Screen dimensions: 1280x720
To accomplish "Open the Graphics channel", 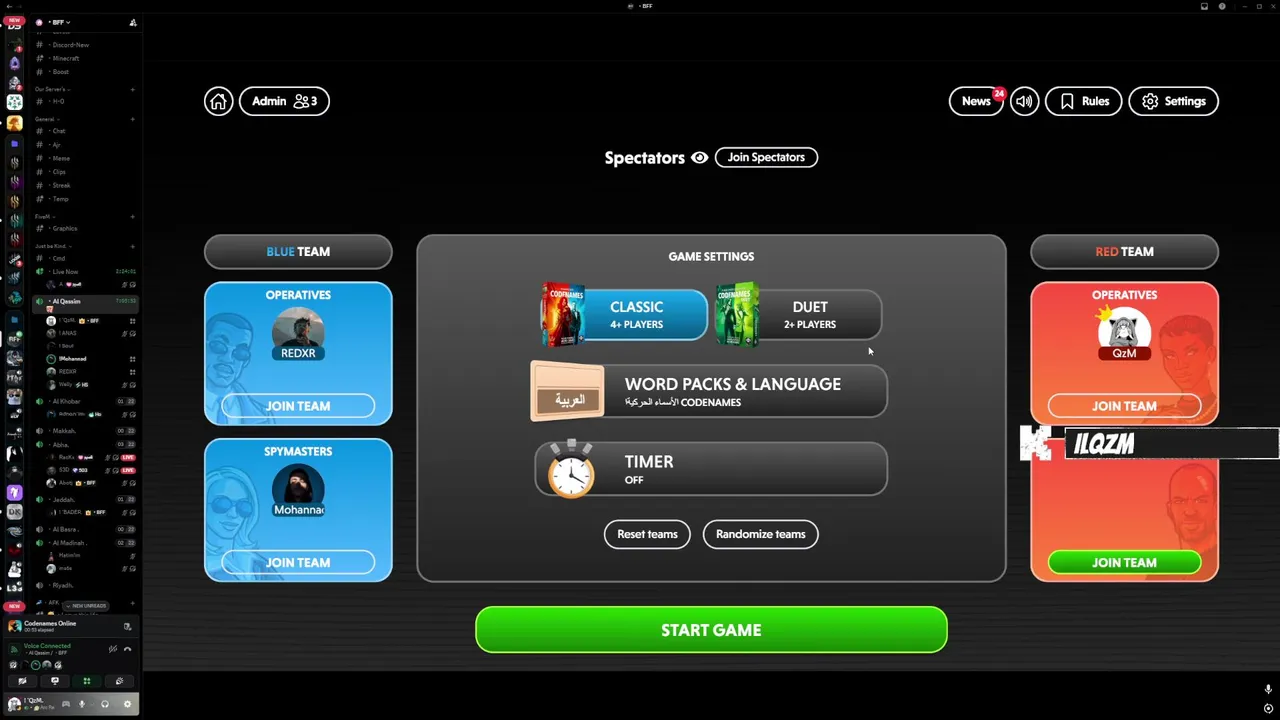I will coord(65,228).
